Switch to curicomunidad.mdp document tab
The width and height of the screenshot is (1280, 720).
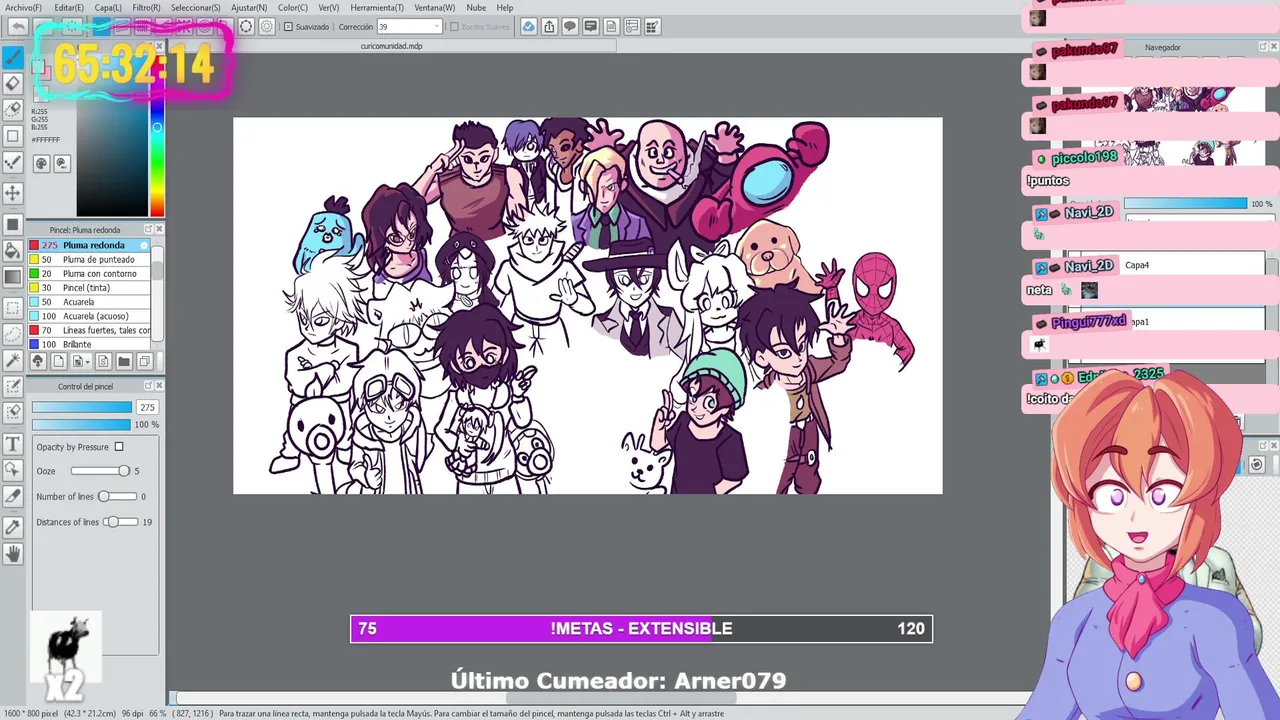pyautogui.click(x=391, y=46)
